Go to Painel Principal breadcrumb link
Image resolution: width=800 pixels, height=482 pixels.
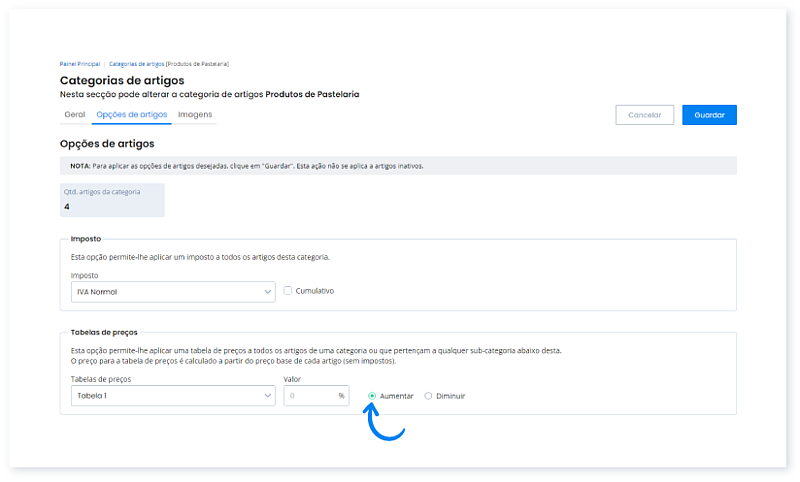[x=80, y=64]
